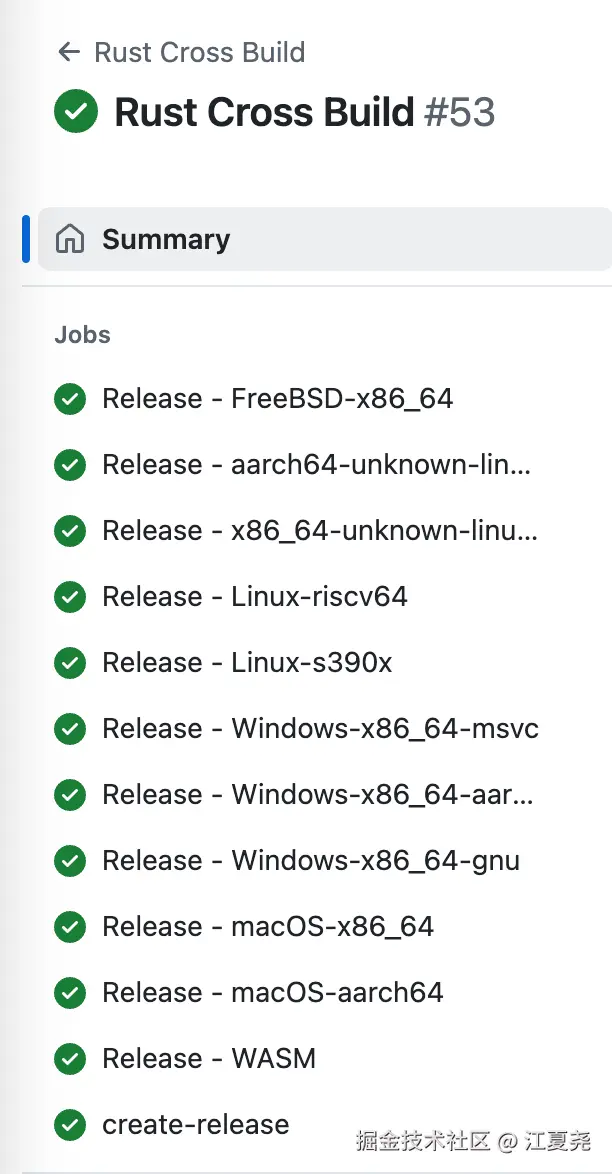612x1174 pixels.
Task: Open the Summary tab
Action: click(x=166, y=239)
